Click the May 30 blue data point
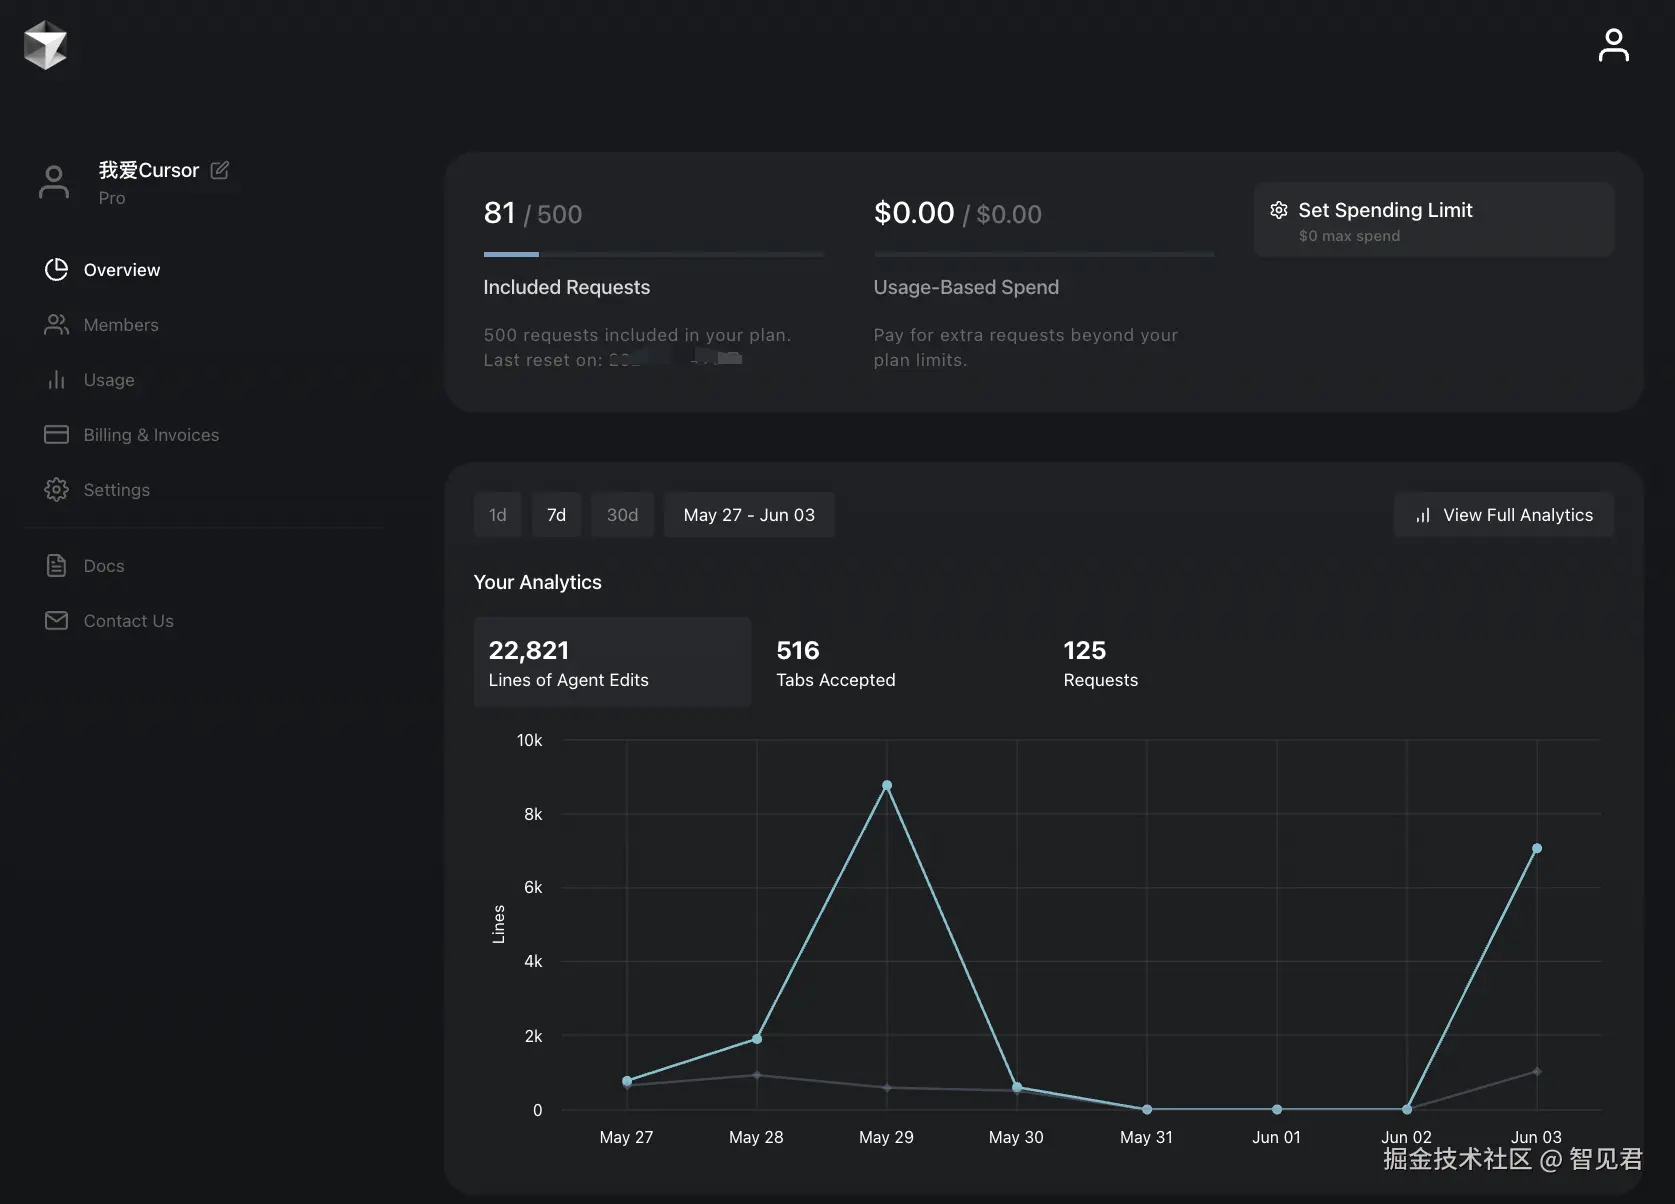The height and width of the screenshot is (1204, 1675). click(1017, 1087)
